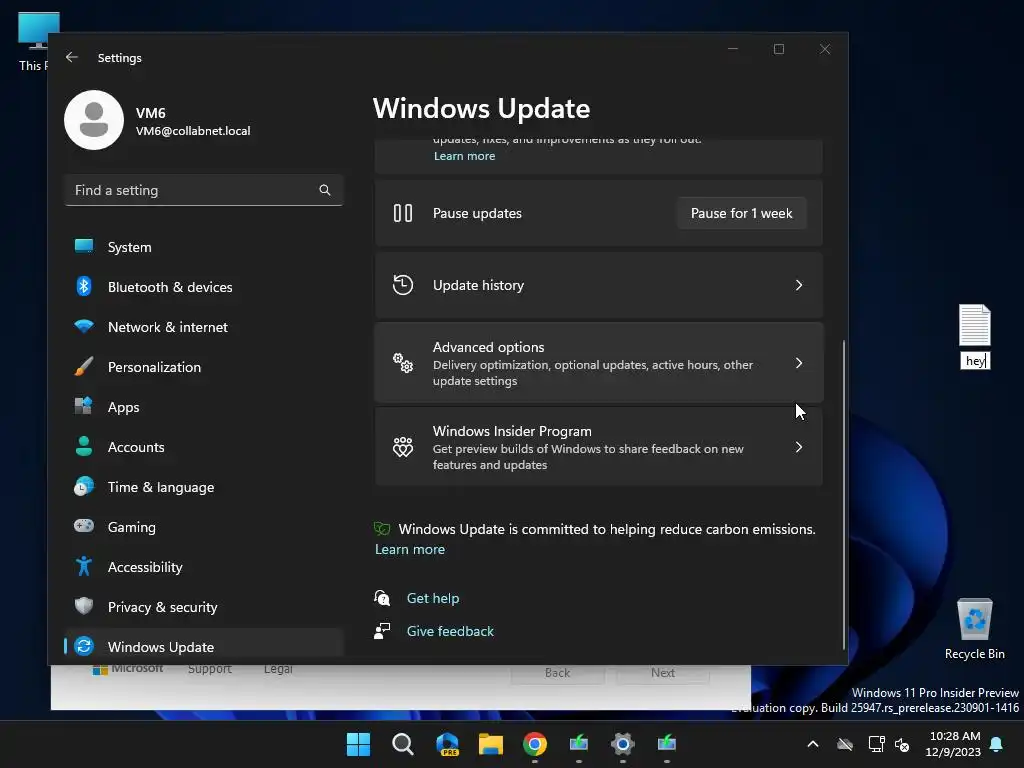The height and width of the screenshot is (768, 1024).
Task: Click the muted volume icon in tray
Action: pyautogui.click(x=902, y=744)
